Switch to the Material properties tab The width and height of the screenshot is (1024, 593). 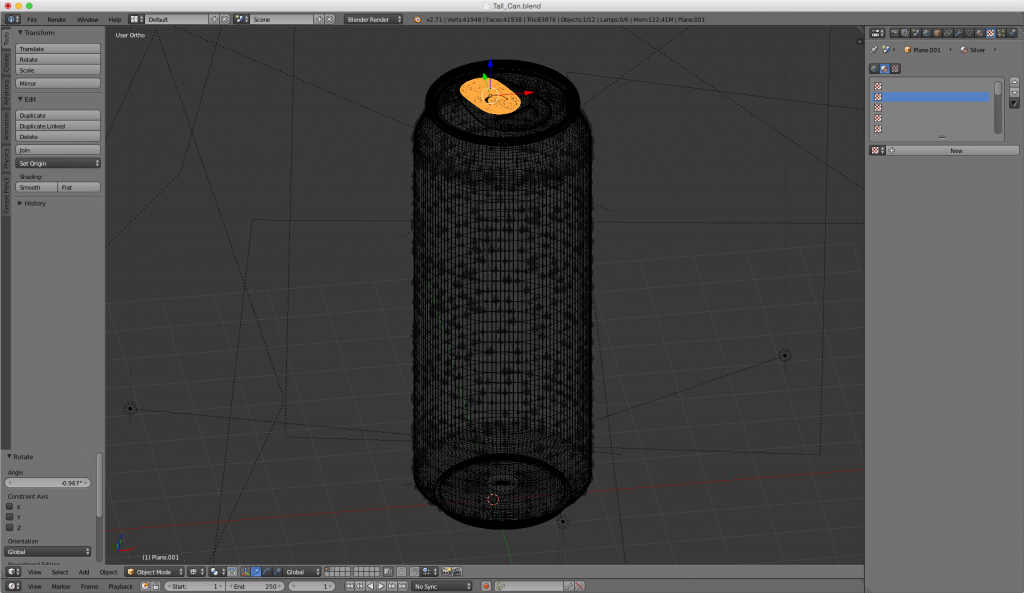coord(980,33)
